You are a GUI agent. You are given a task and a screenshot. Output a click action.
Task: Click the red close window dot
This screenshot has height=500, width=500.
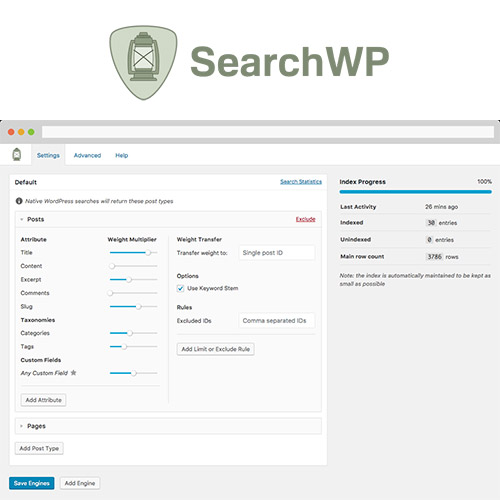click(11, 132)
